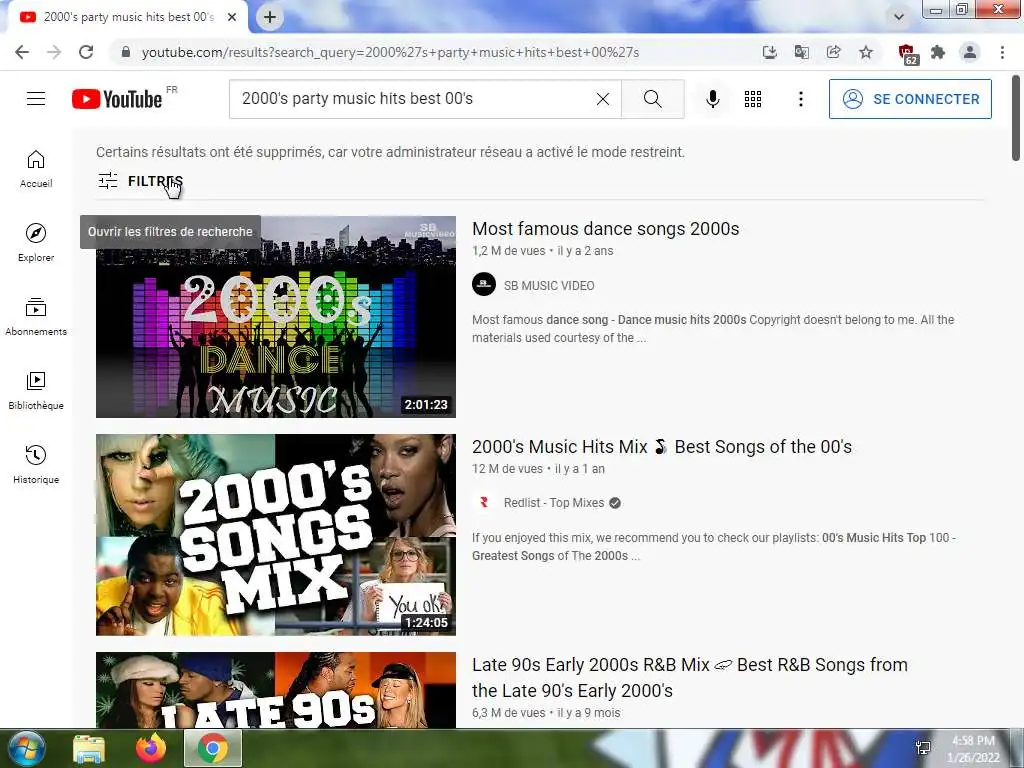Click '1,2 M de vues' metadata text
This screenshot has width=1024, height=768.
[509, 251]
